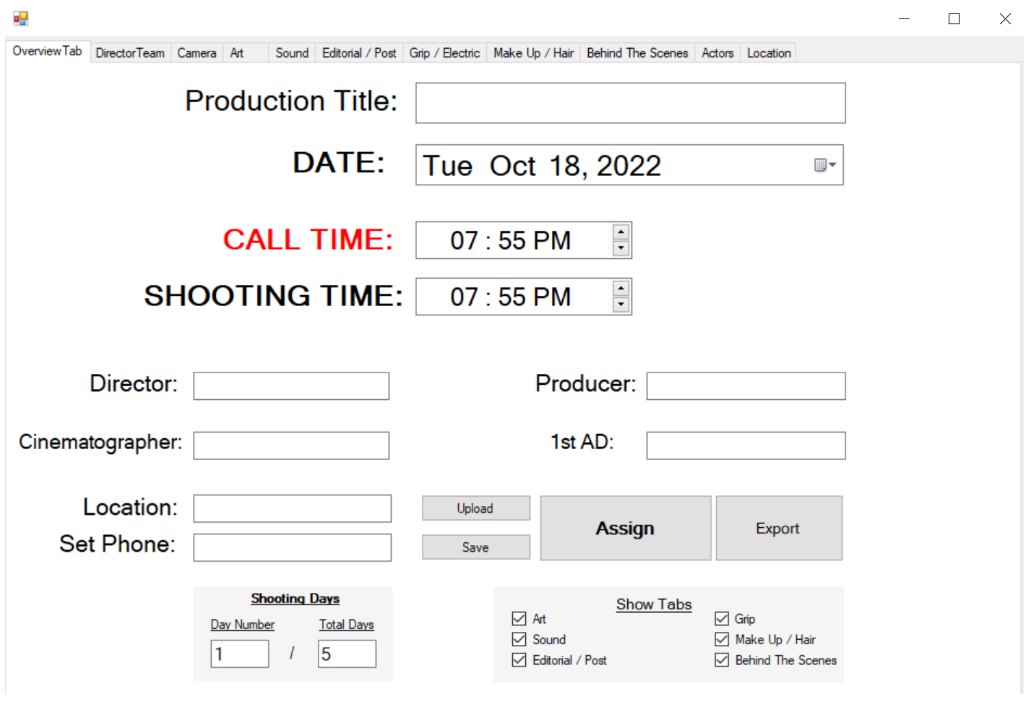The height and width of the screenshot is (702, 1024).
Task: Click the Save button
Action: click(475, 547)
